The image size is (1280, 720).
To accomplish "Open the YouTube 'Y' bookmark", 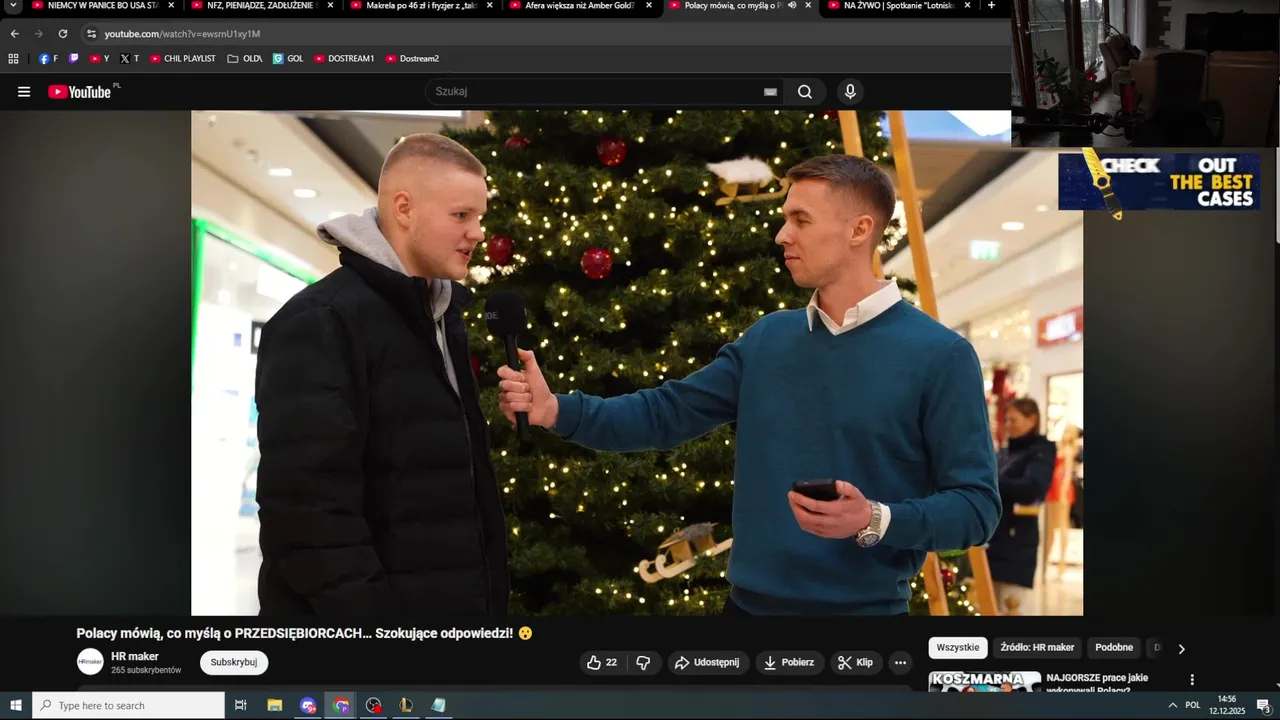I will point(99,59).
